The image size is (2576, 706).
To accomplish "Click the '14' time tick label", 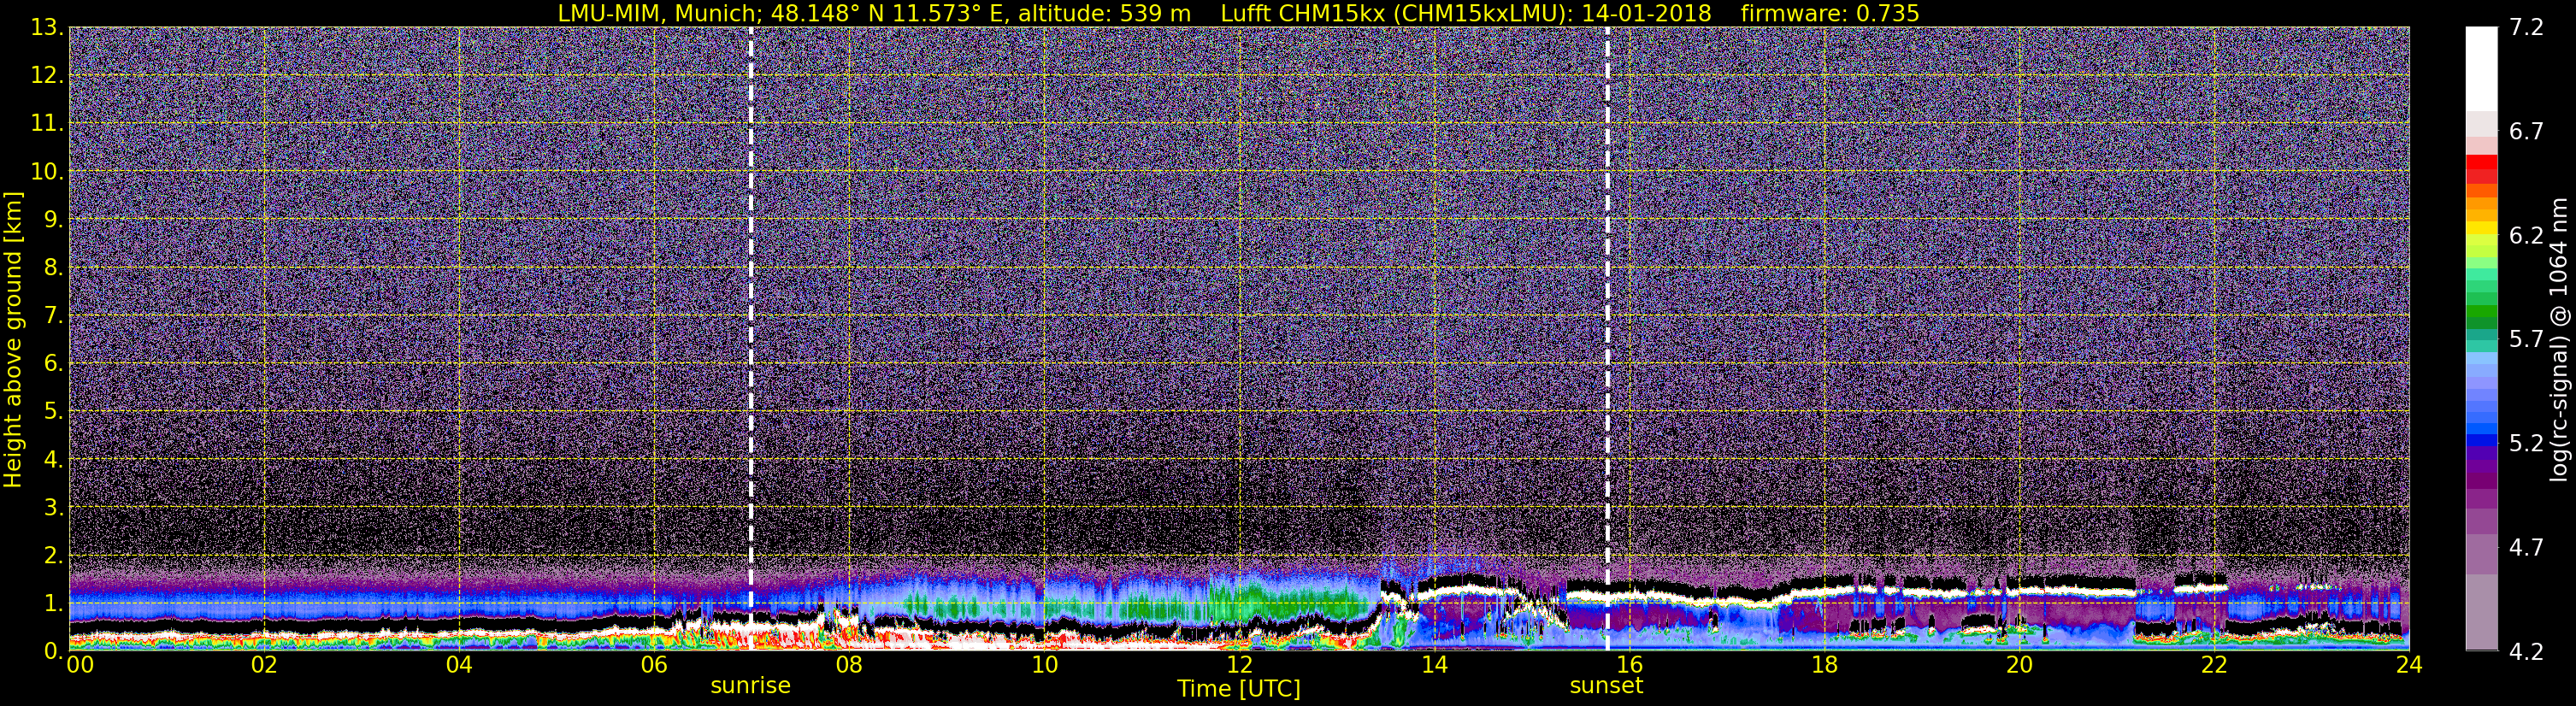I will (x=1434, y=665).
